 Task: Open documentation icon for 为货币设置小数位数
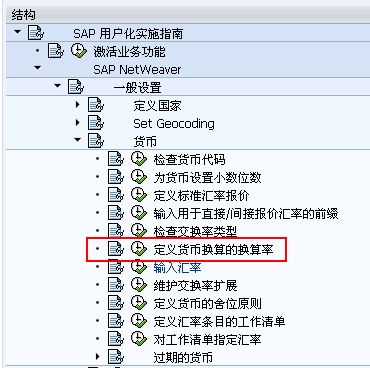(x=116, y=177)
